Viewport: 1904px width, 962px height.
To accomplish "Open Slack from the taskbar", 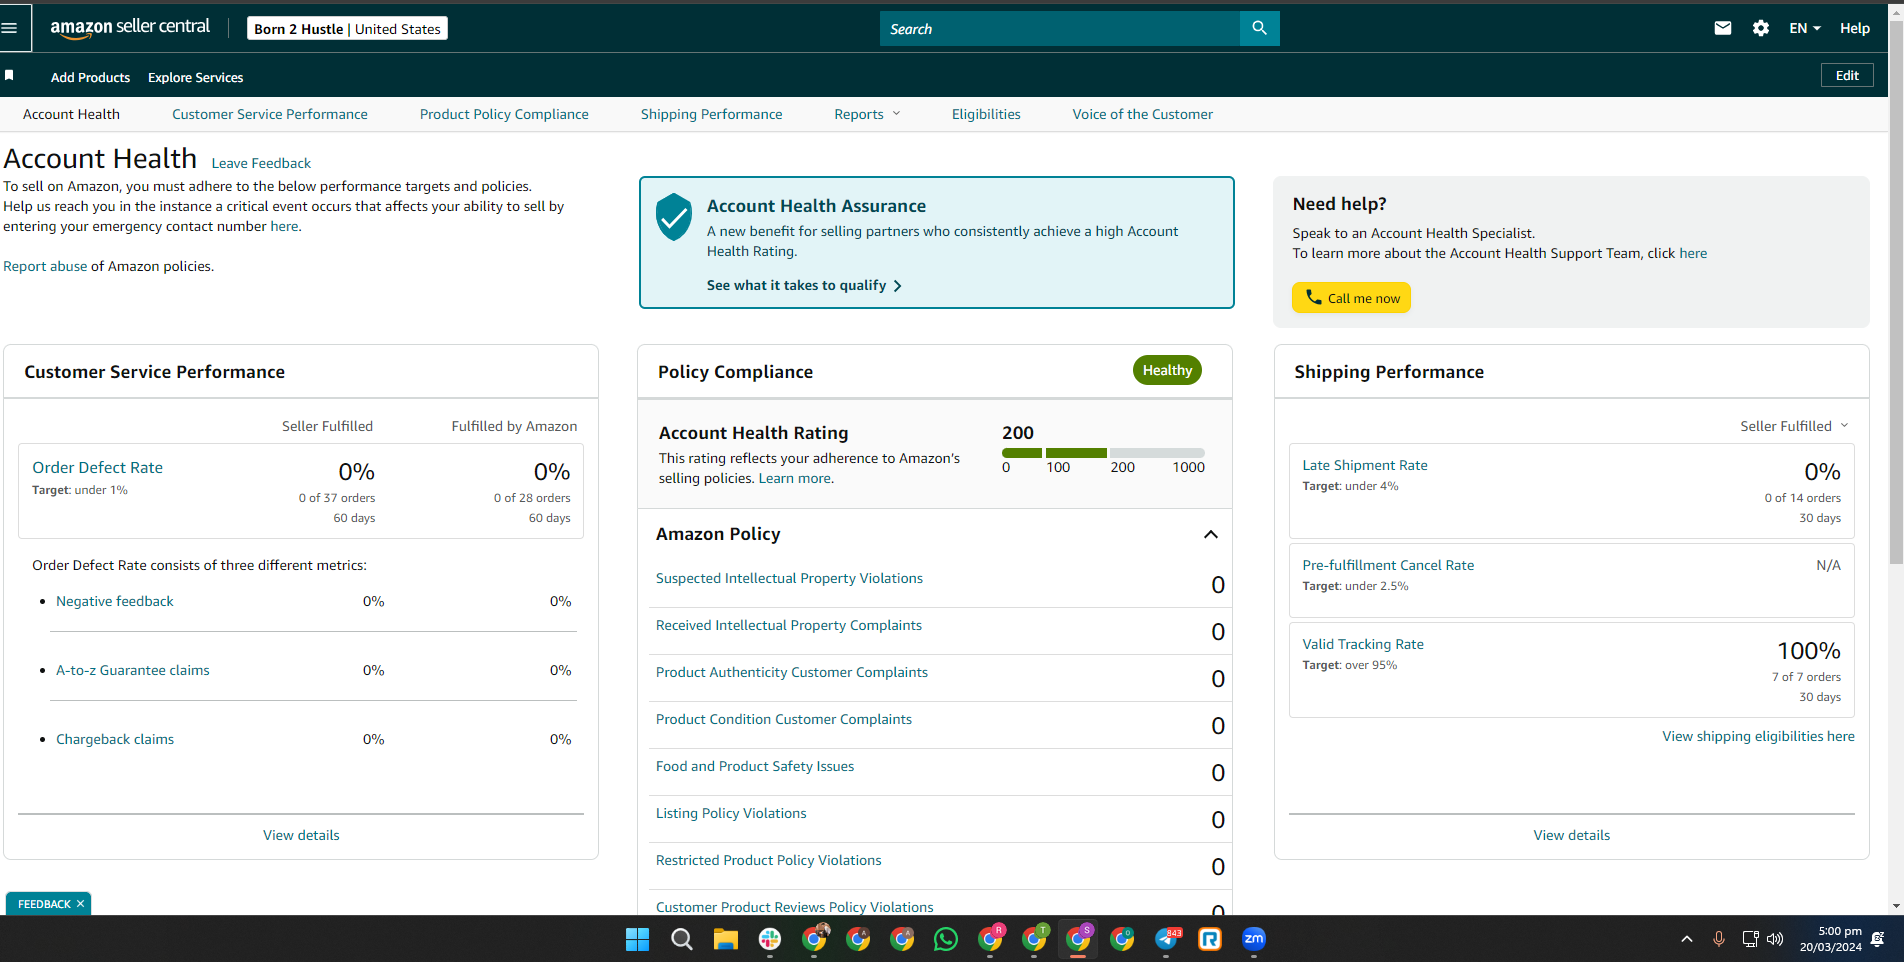I will coord(770,939).
